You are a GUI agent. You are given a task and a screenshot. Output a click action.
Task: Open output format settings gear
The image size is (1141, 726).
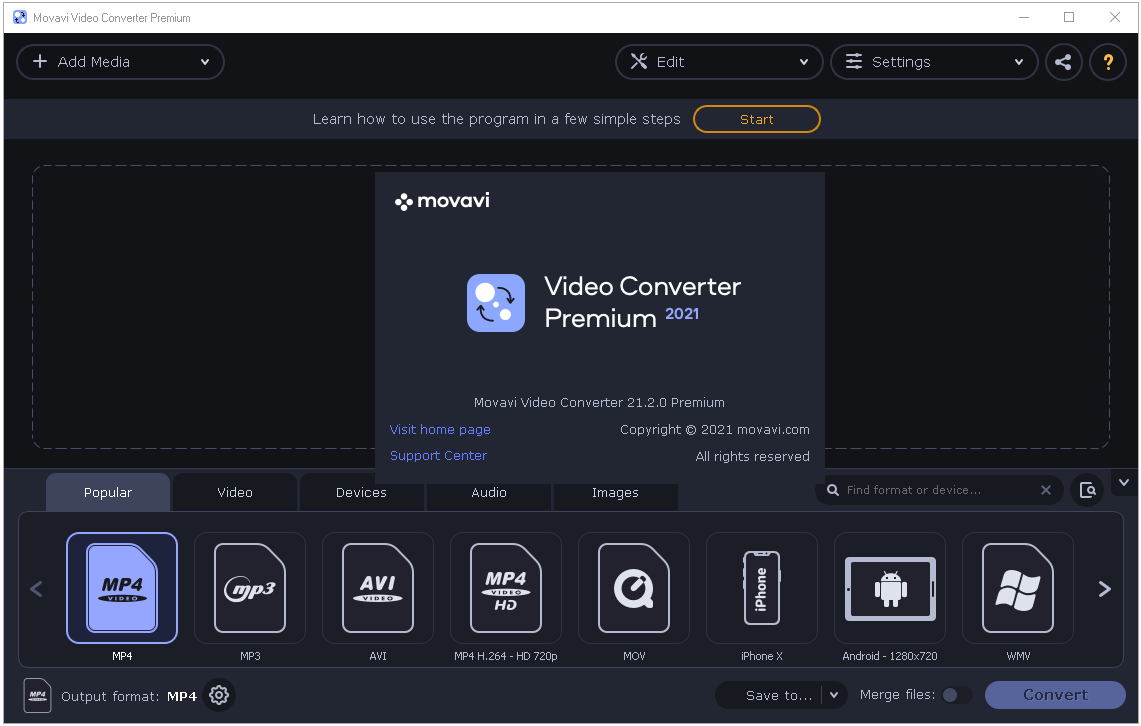219,695
